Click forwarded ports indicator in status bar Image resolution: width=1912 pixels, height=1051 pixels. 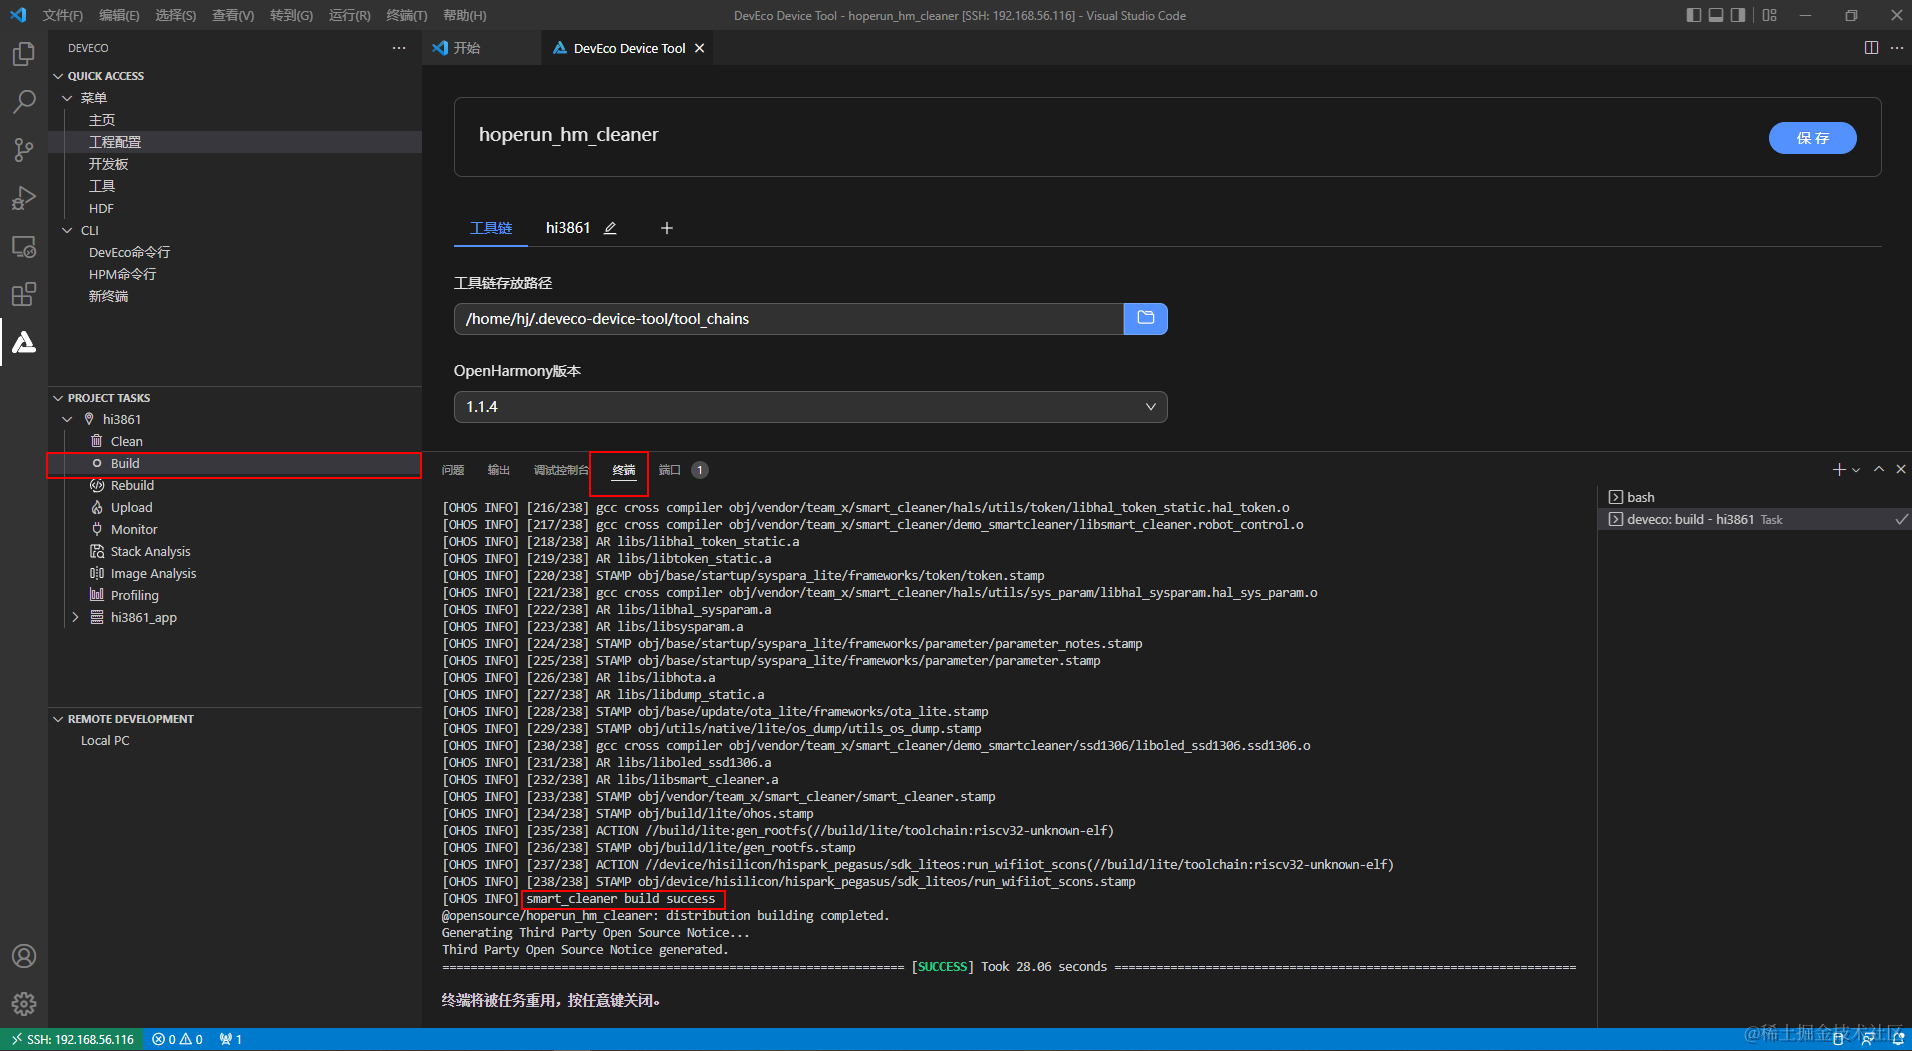[x=231, y=1040]
